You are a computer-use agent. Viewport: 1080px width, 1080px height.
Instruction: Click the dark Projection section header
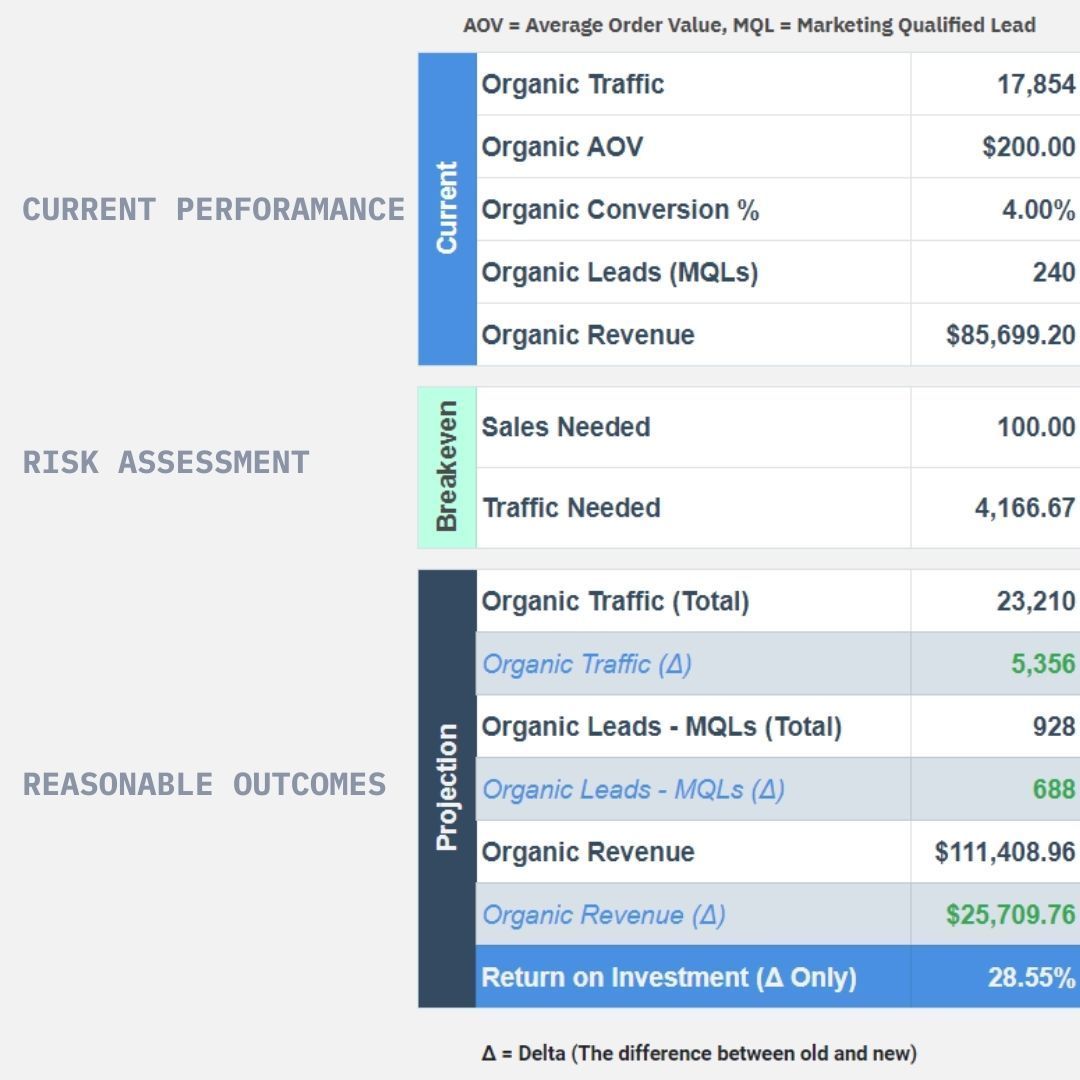447,789
